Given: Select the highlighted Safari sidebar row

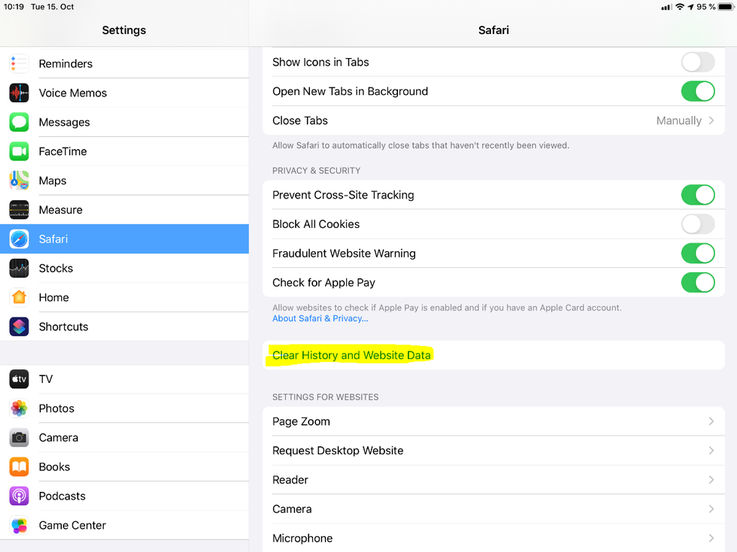Looking at the screenshot, I should (124, 239).
